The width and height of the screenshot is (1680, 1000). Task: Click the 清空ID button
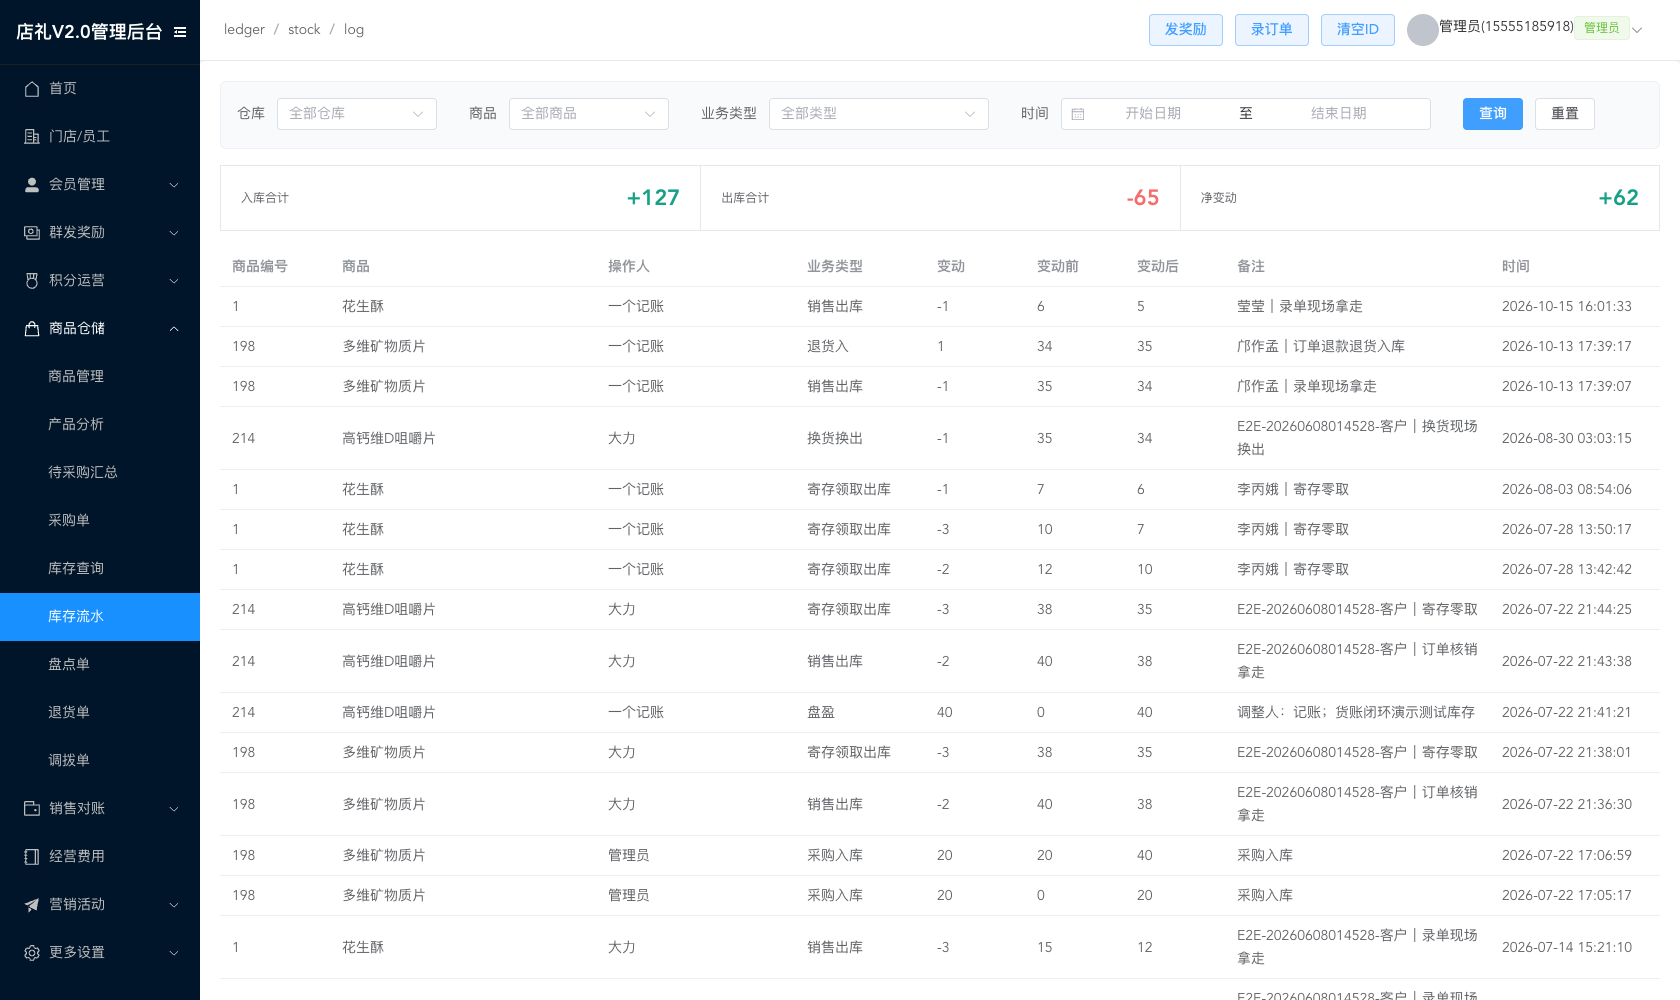pos(1357,30)
